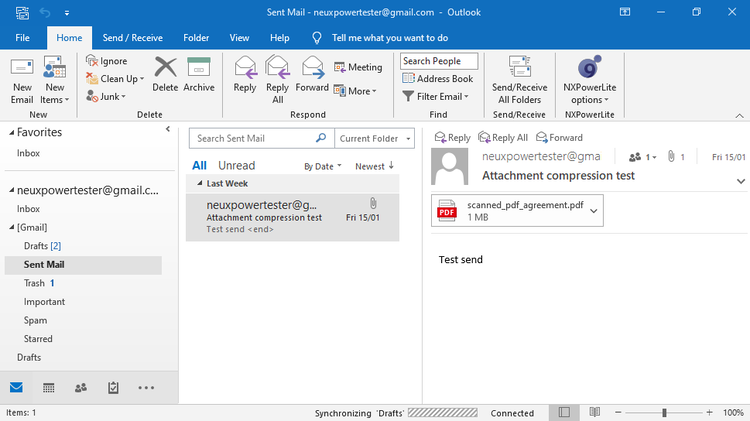
Task: Open the Trash folder
Action: (39, 283)
